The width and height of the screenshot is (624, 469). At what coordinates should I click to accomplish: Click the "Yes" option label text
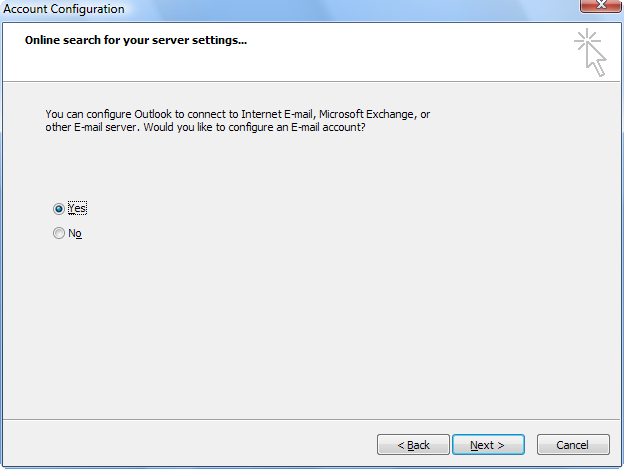[x=77, y=208]
